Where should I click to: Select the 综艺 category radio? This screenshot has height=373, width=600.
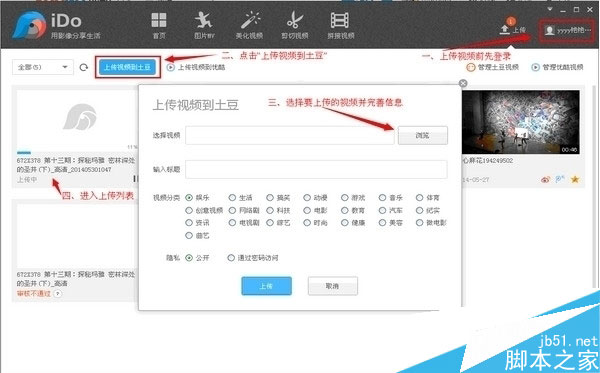270,223
